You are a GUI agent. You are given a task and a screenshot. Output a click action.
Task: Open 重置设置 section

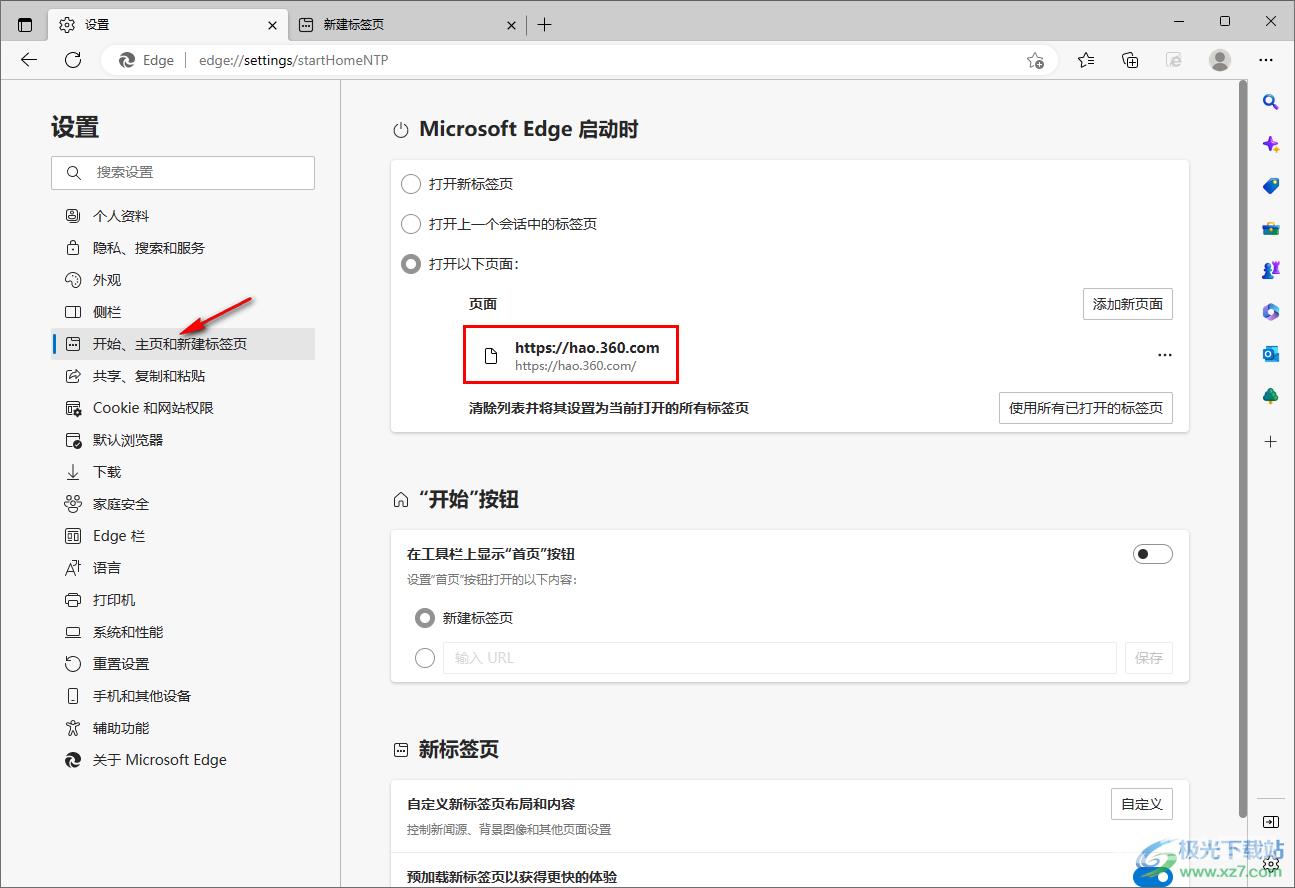point(183,664)
